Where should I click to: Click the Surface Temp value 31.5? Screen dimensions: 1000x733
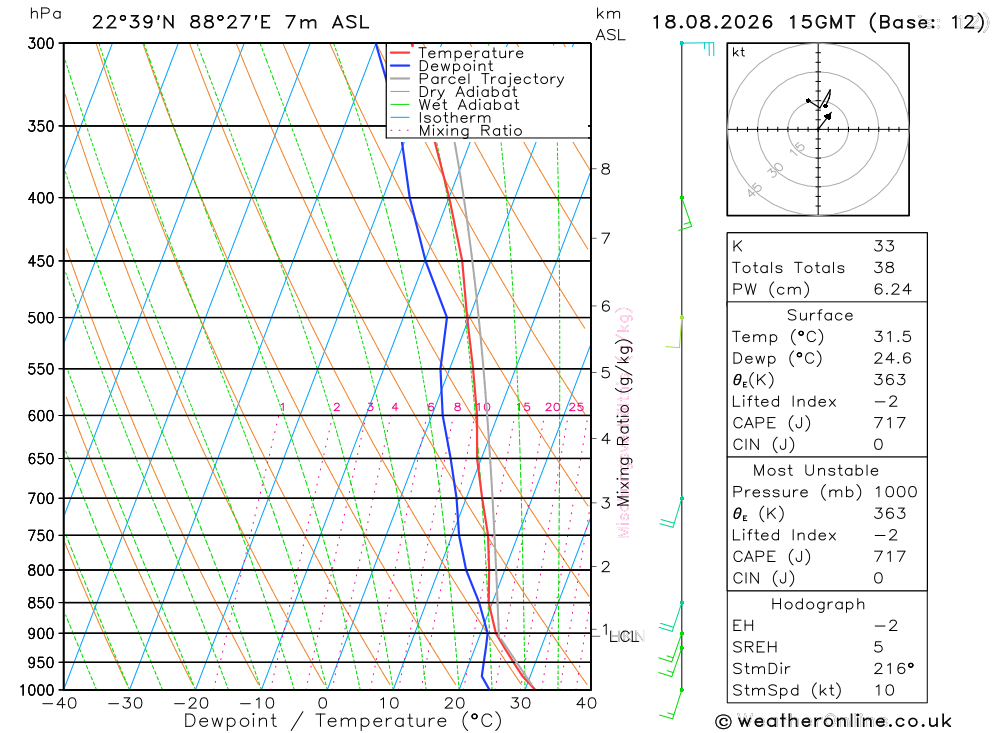(892, 336)
